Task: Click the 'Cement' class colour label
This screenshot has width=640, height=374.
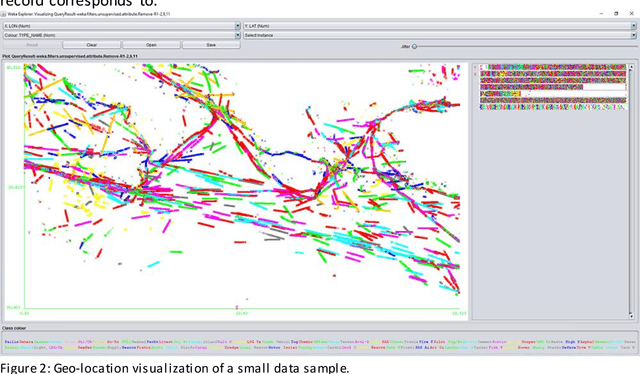Action: [485, 342]
